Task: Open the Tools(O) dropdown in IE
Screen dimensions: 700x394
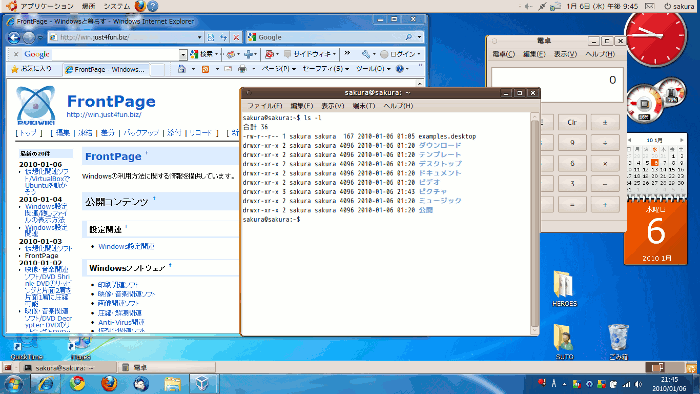Action: pos(373,69)
